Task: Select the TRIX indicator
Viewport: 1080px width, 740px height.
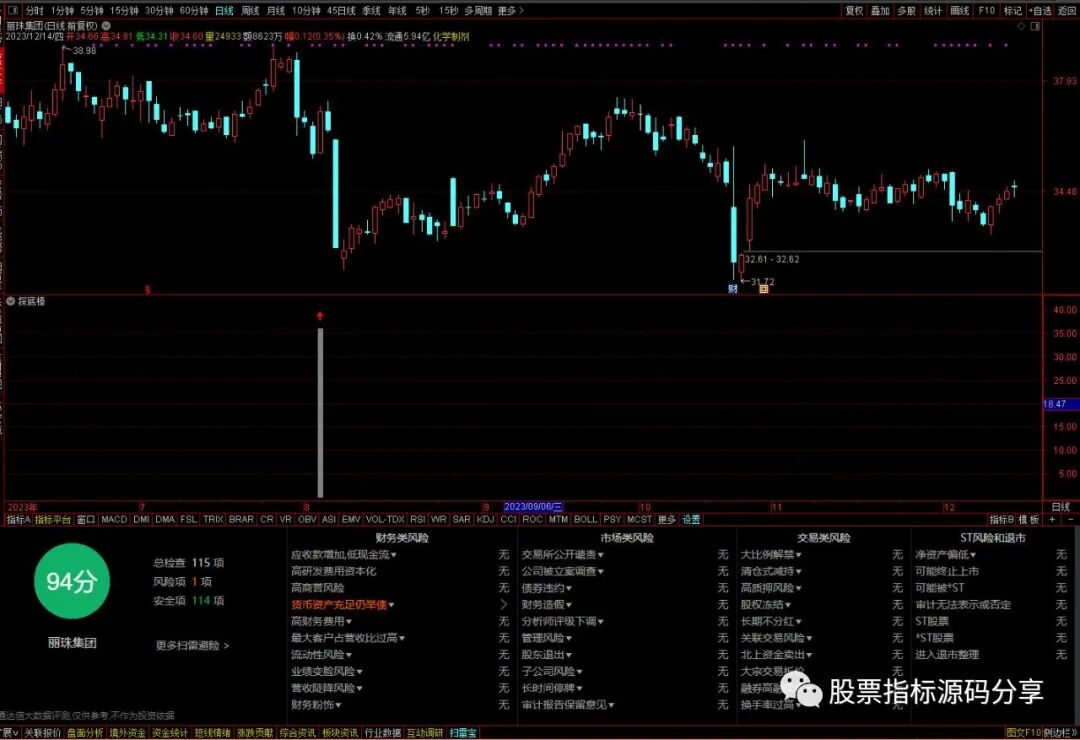Action: [213, 520]
